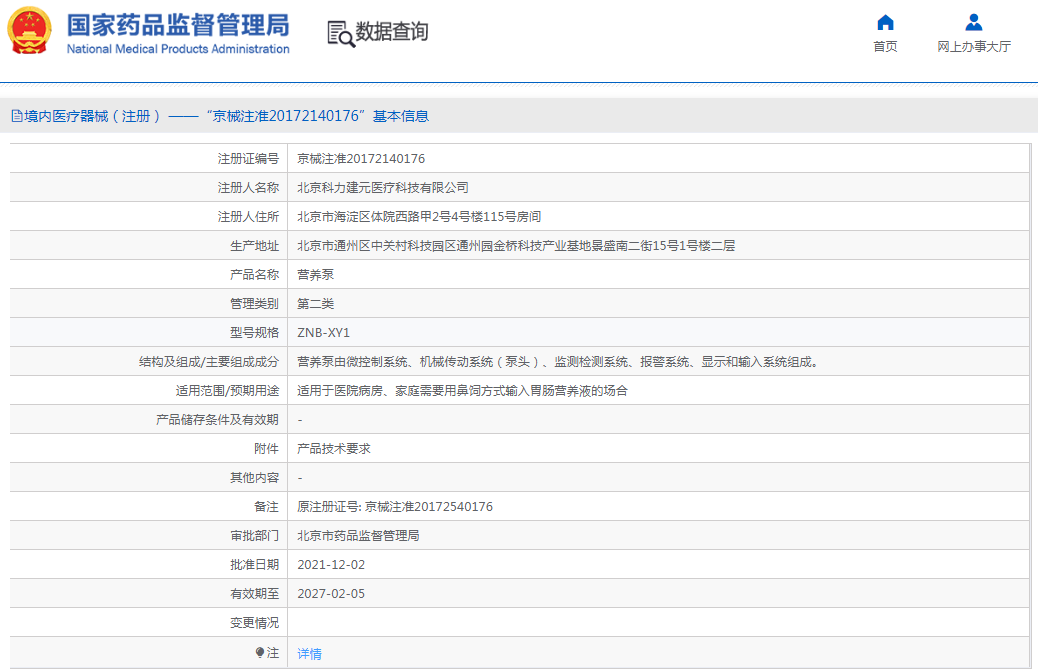The width and height of the screenshot is (1038, 670).
Task: Click the approval date 2021-12-02
Action: pos(331,565)
